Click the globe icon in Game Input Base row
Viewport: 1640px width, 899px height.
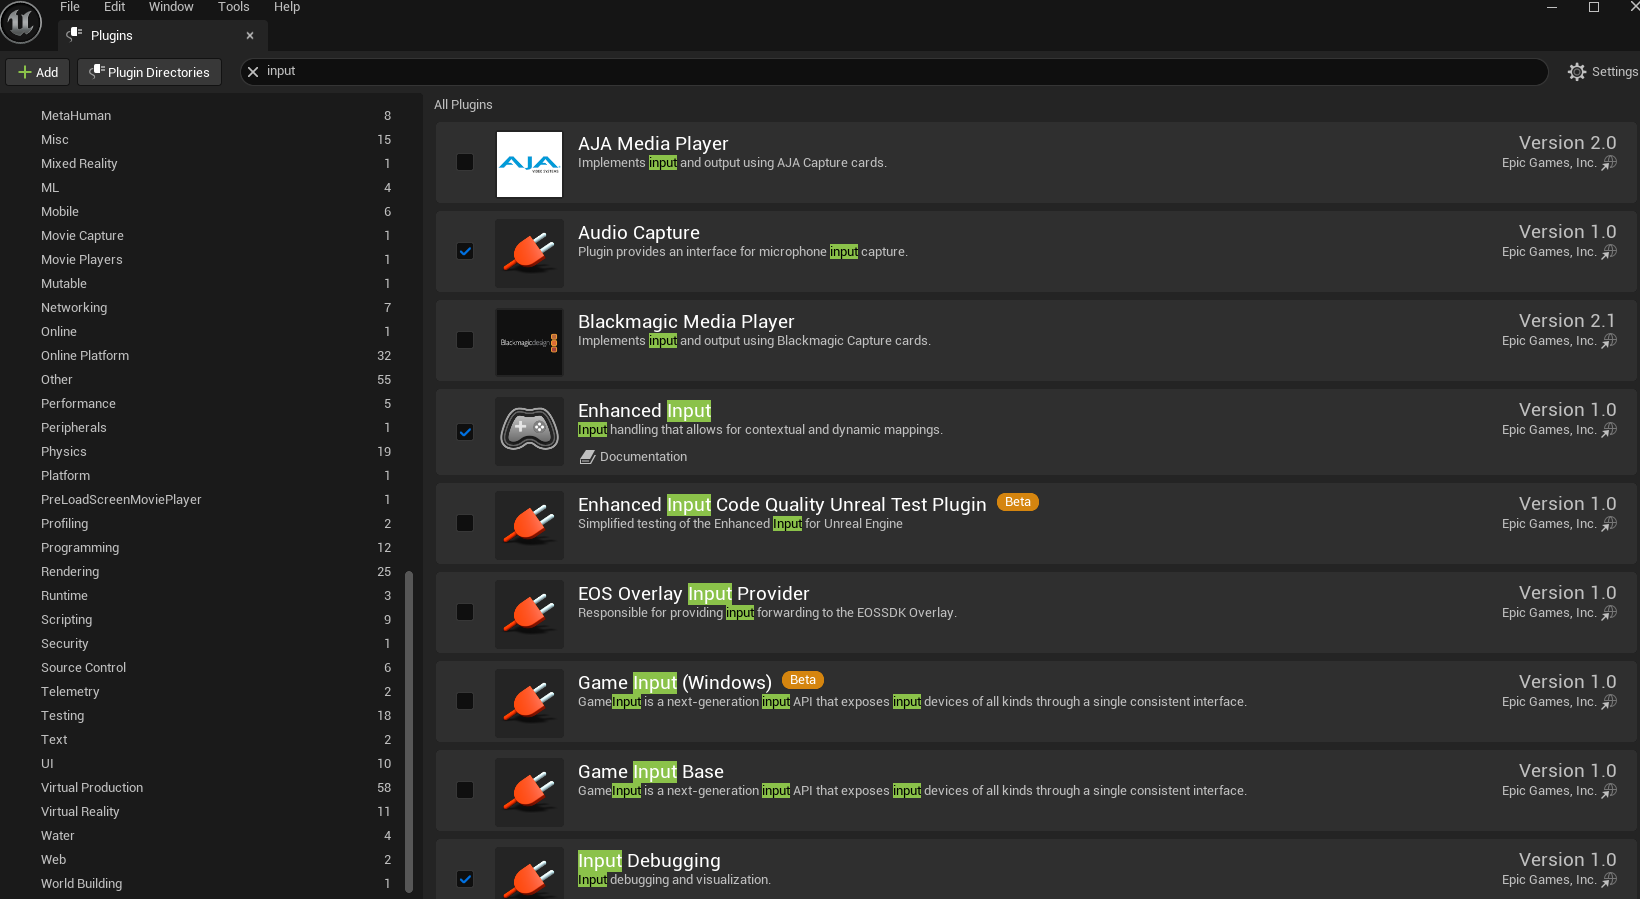tap(1609, 791)
